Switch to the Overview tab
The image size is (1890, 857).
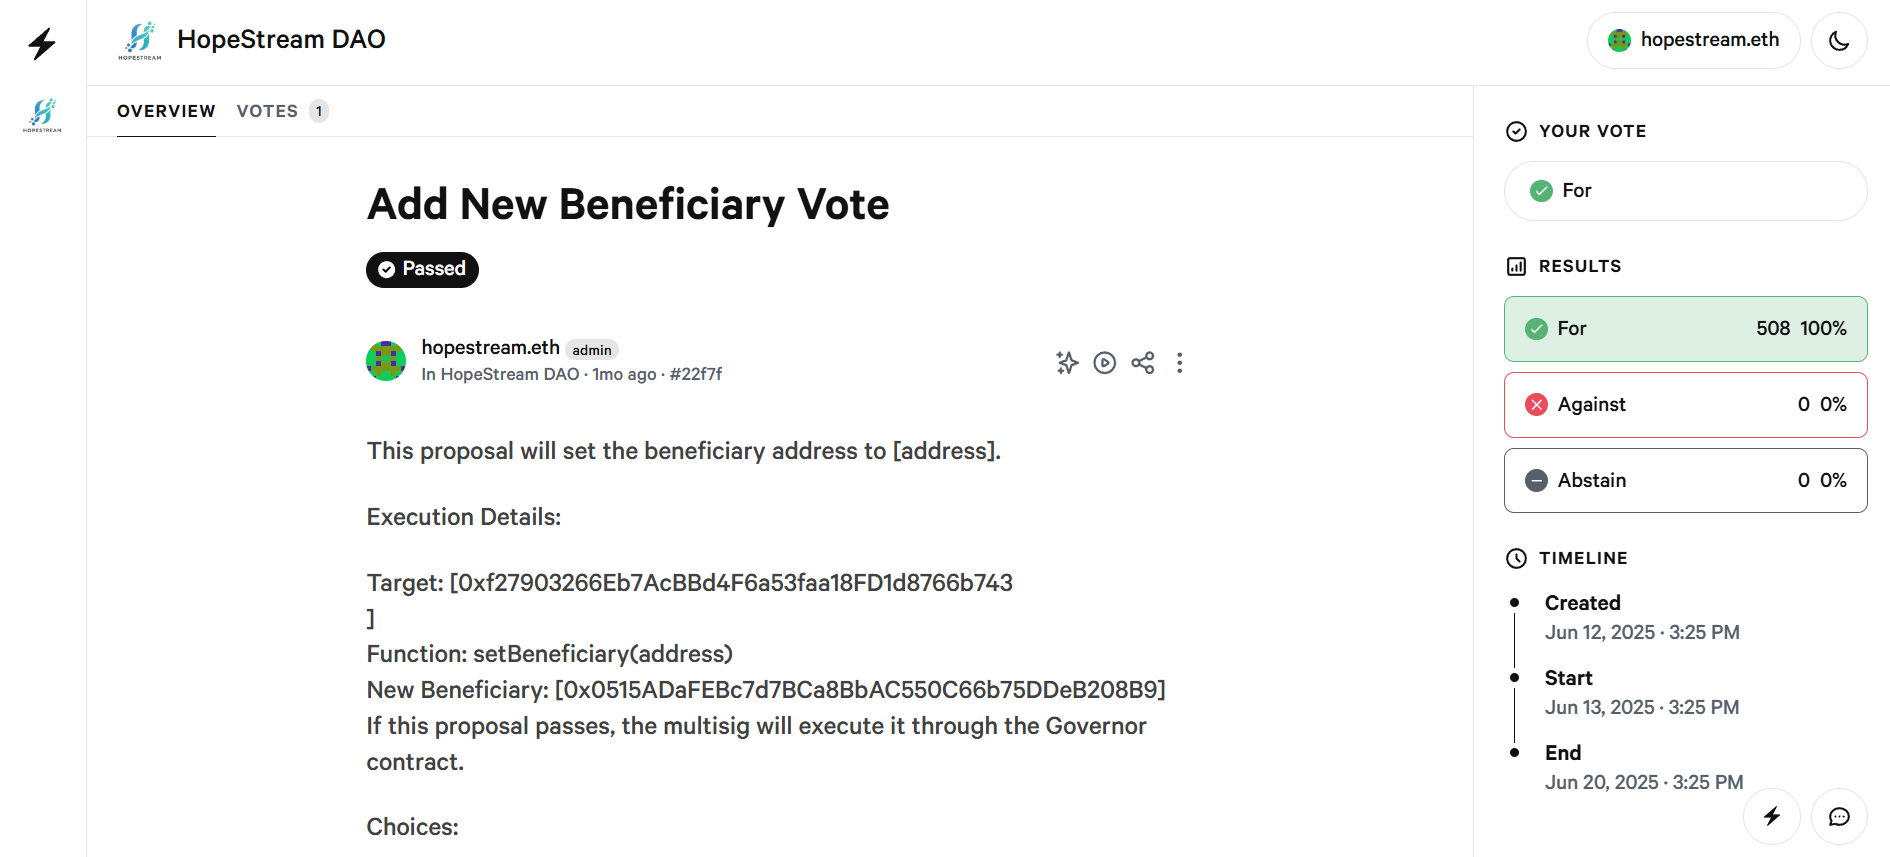[166, 110]
